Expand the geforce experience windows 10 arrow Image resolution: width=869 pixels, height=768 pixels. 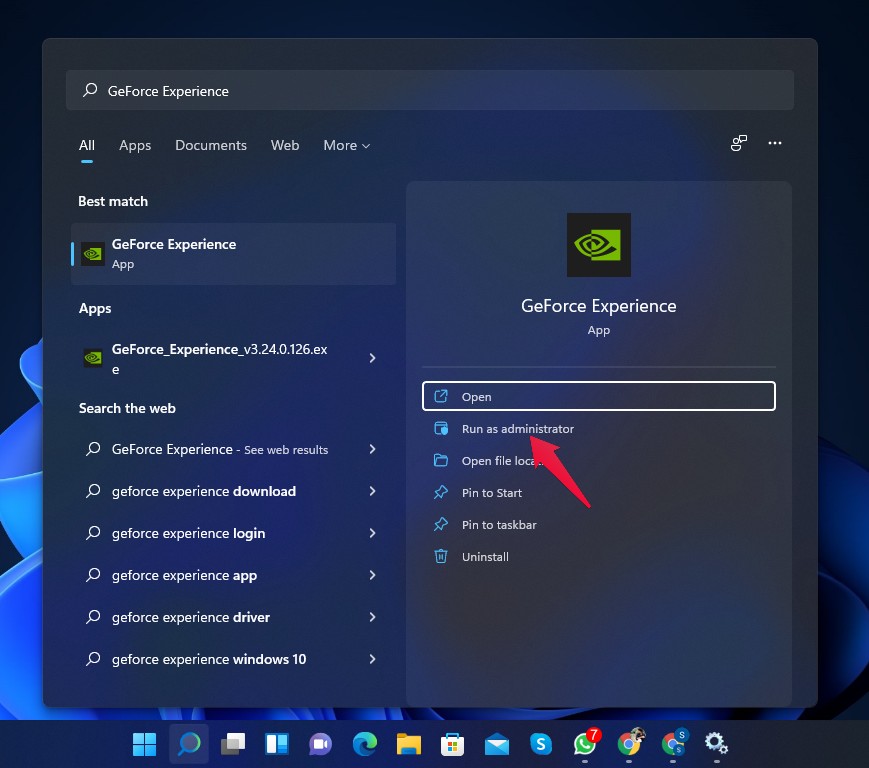pyautogui.click(x=372, y=659)
